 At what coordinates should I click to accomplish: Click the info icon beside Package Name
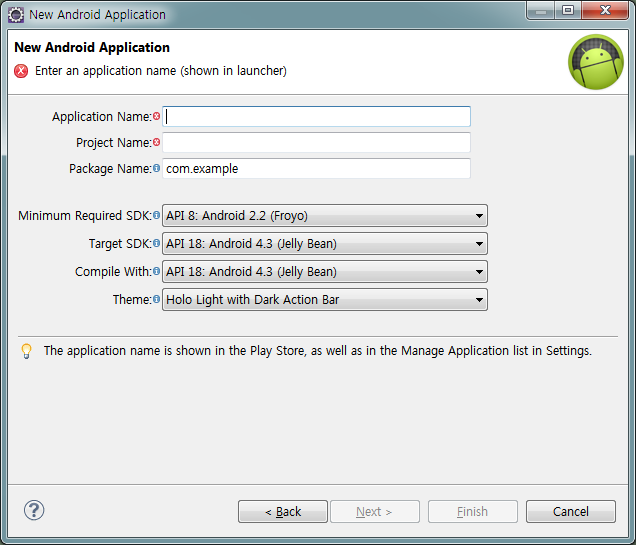157,168
